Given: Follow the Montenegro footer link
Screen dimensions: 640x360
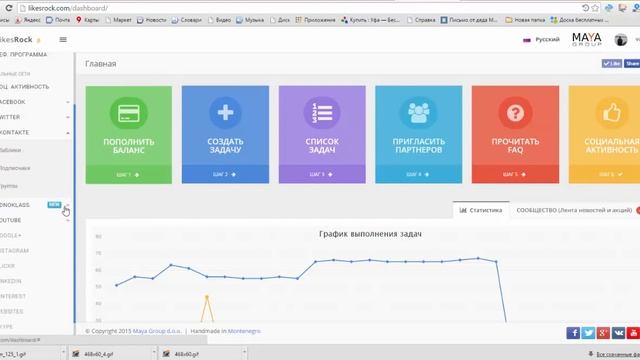Looking at the screenshot, I should click(x=244, y=331).
